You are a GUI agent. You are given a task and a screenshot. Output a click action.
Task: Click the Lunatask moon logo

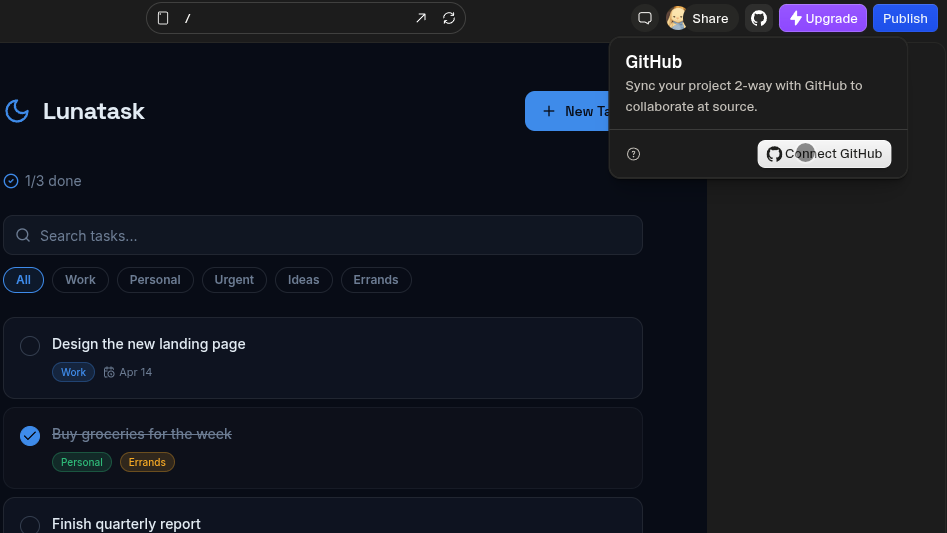(x=17, y=111)
